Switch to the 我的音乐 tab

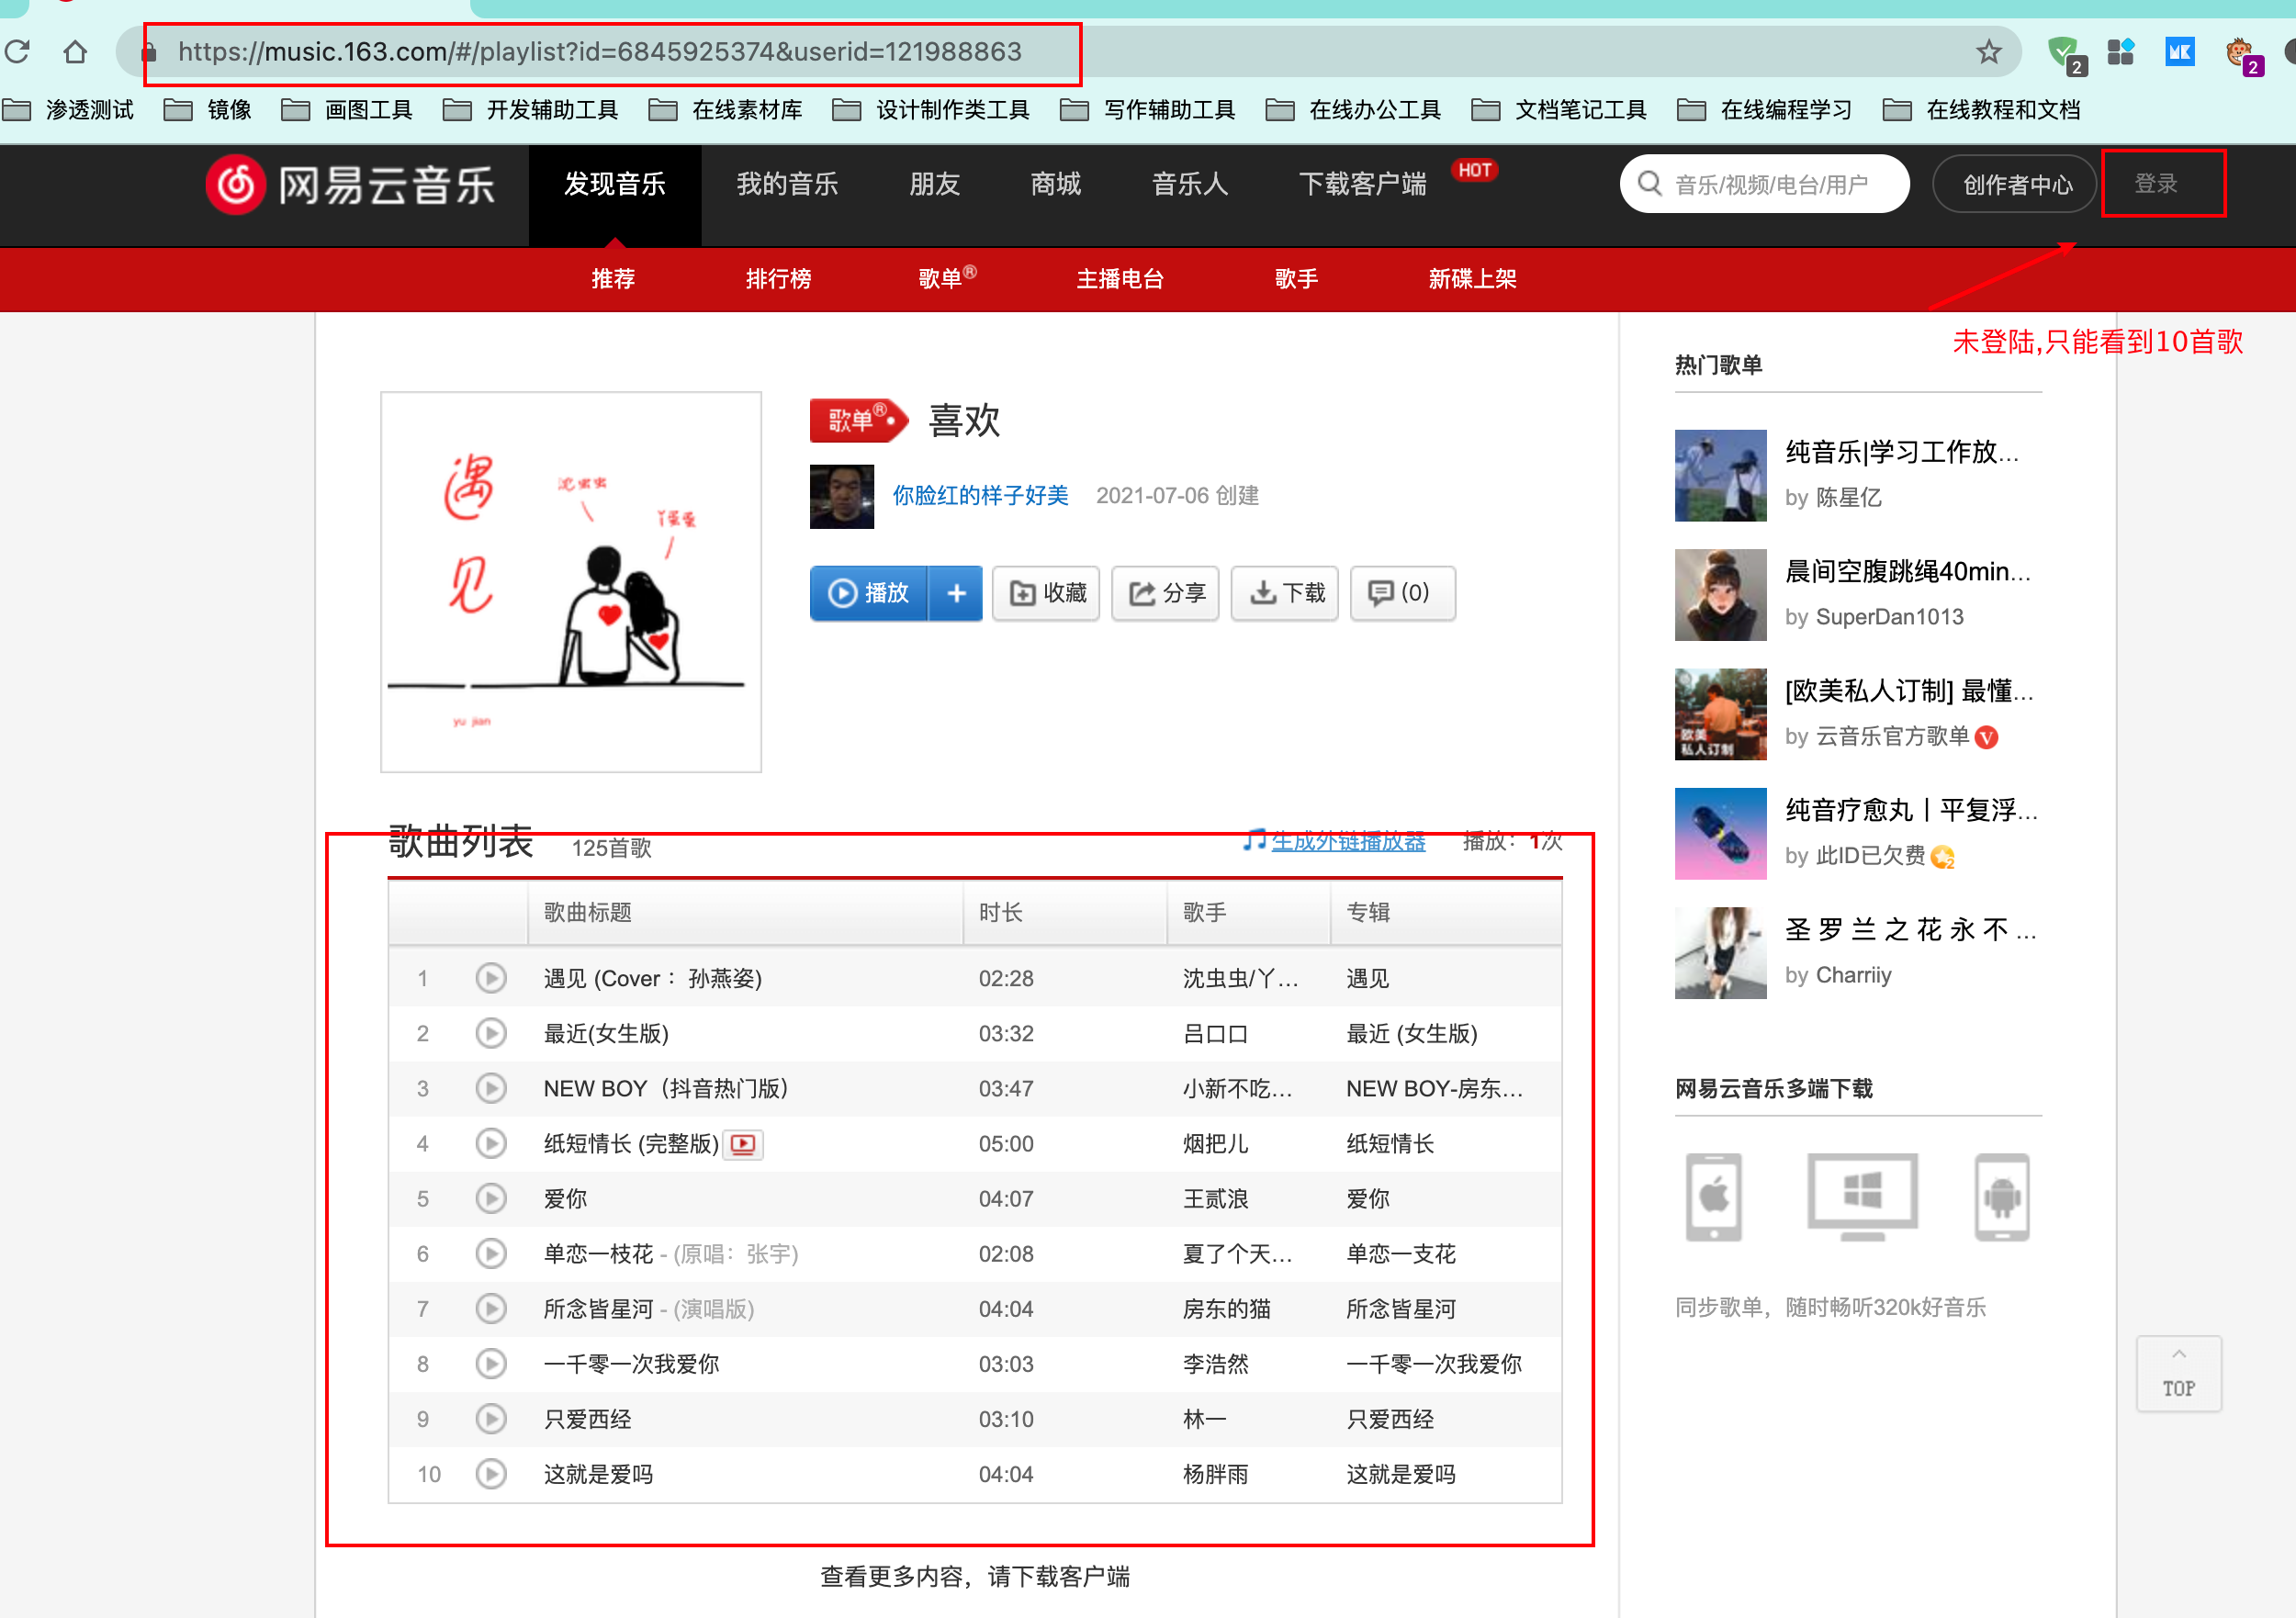tap(787, 184)
